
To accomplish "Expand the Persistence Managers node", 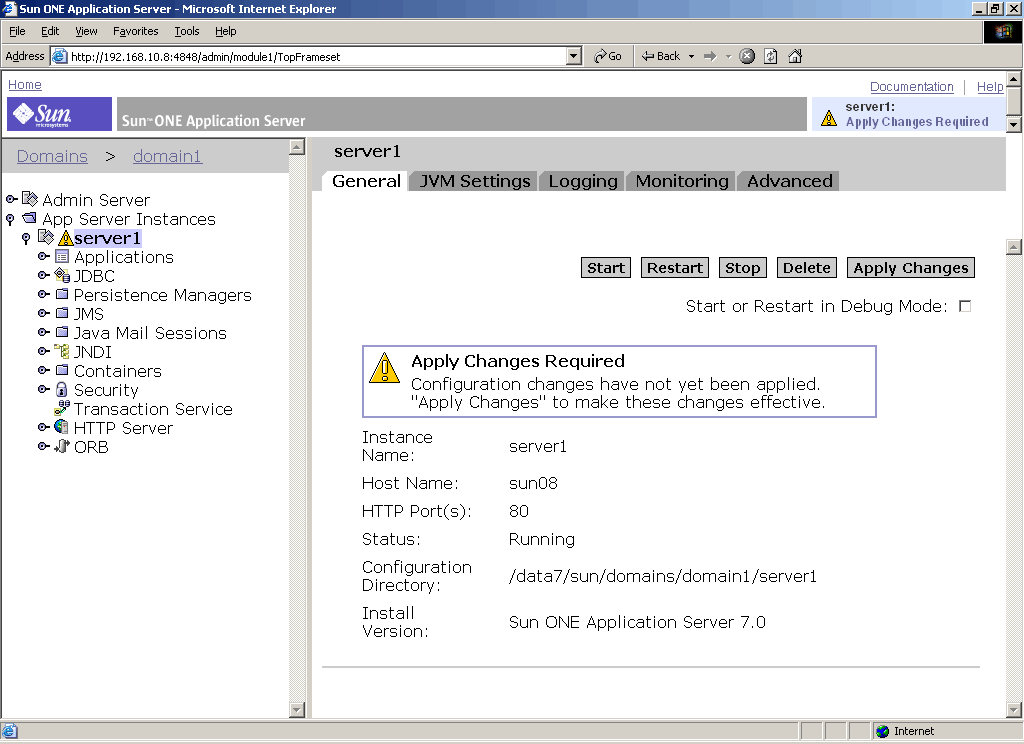I will [x=44, y=294].
